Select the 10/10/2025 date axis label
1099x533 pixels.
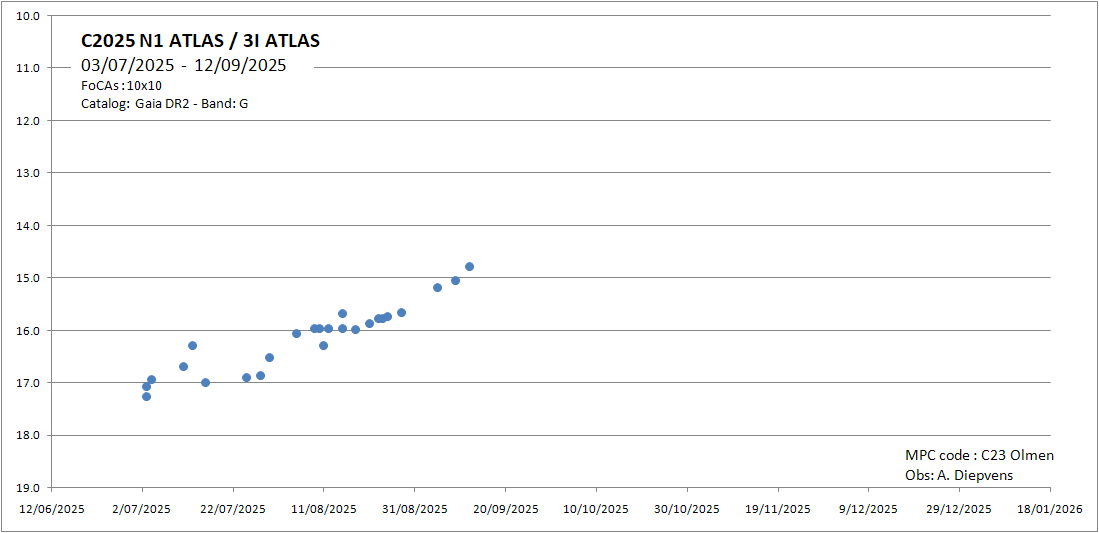(x=596, y=509)
